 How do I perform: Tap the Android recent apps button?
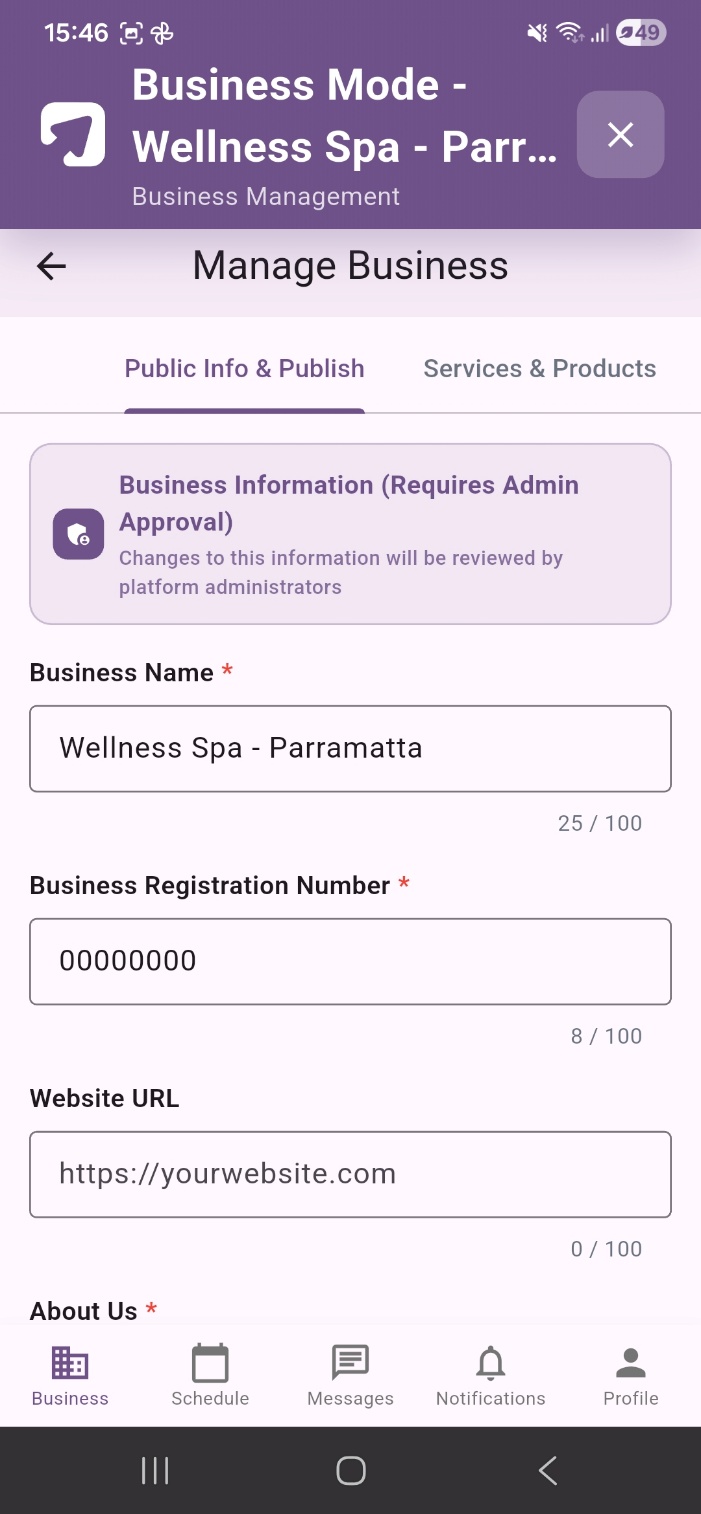(x=155, y=1470)
